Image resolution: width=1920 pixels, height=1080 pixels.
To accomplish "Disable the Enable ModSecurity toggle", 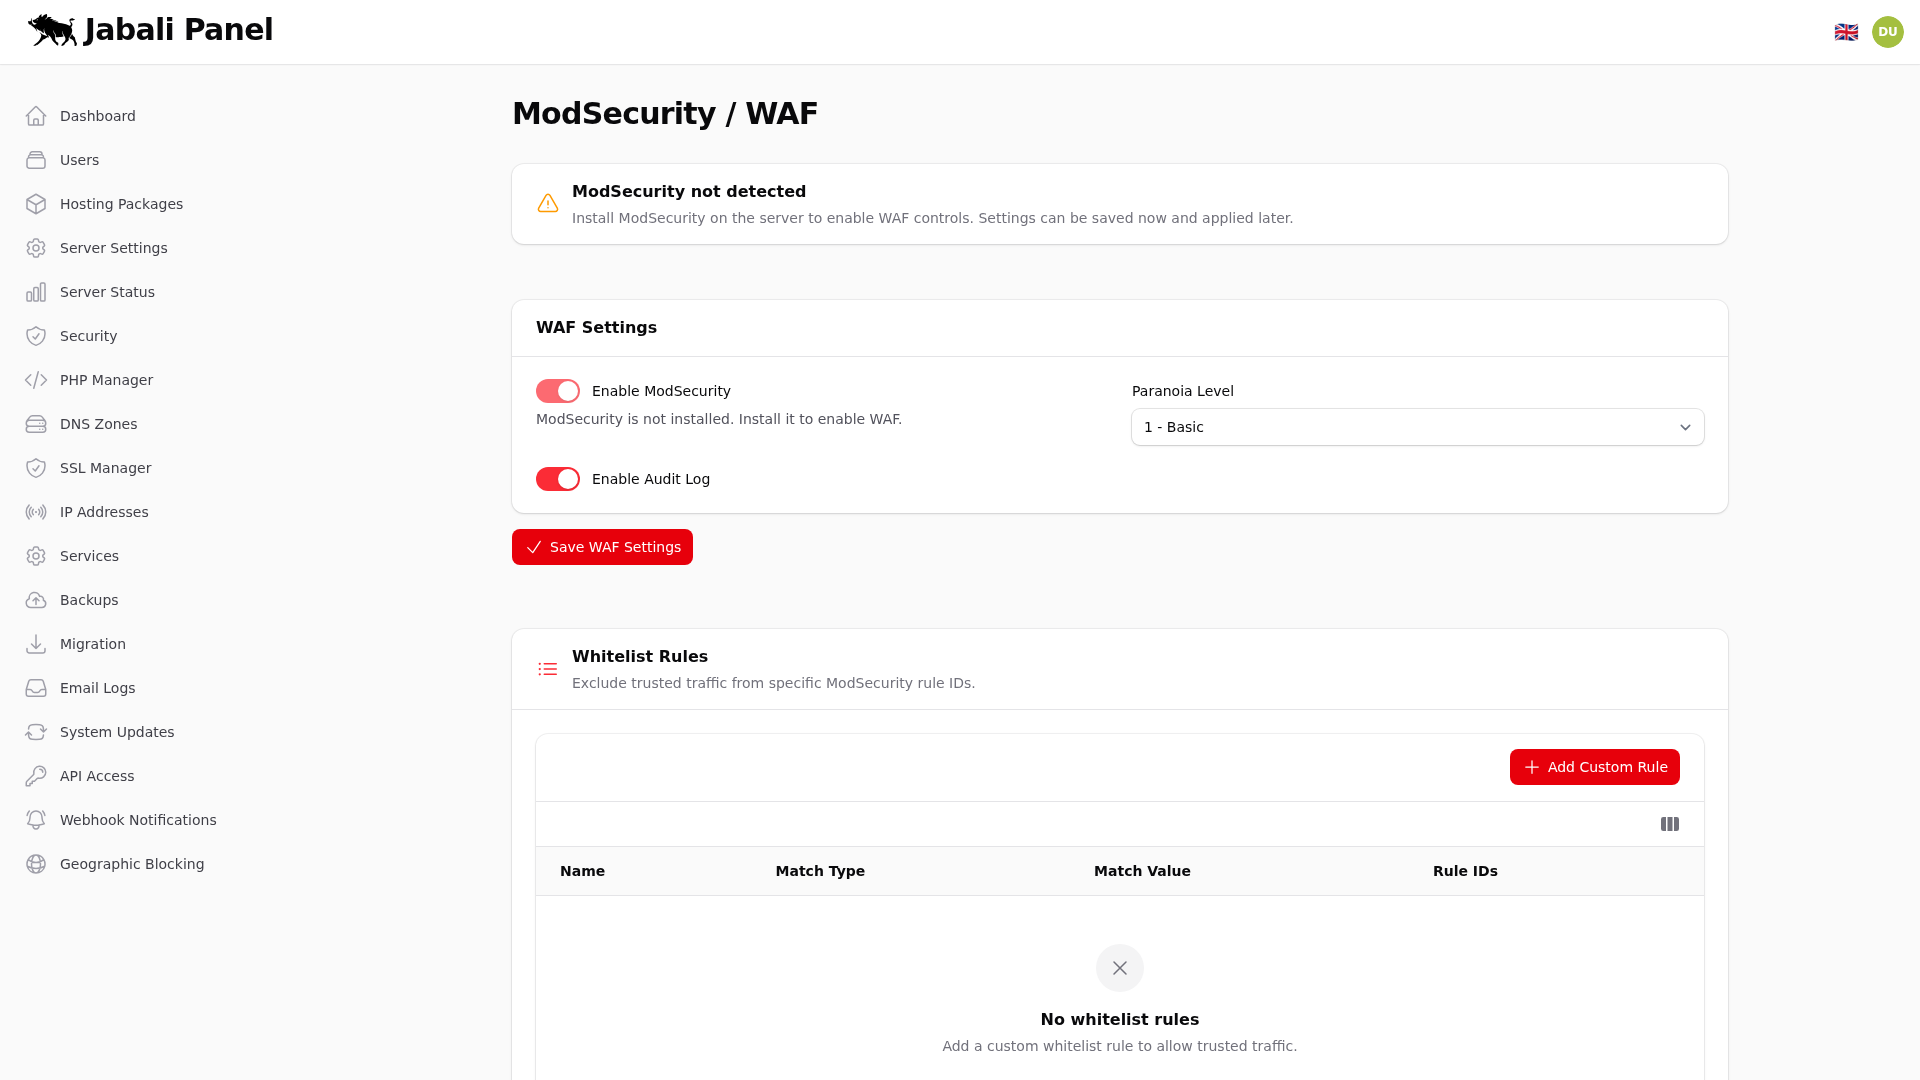I will point(557,390).
